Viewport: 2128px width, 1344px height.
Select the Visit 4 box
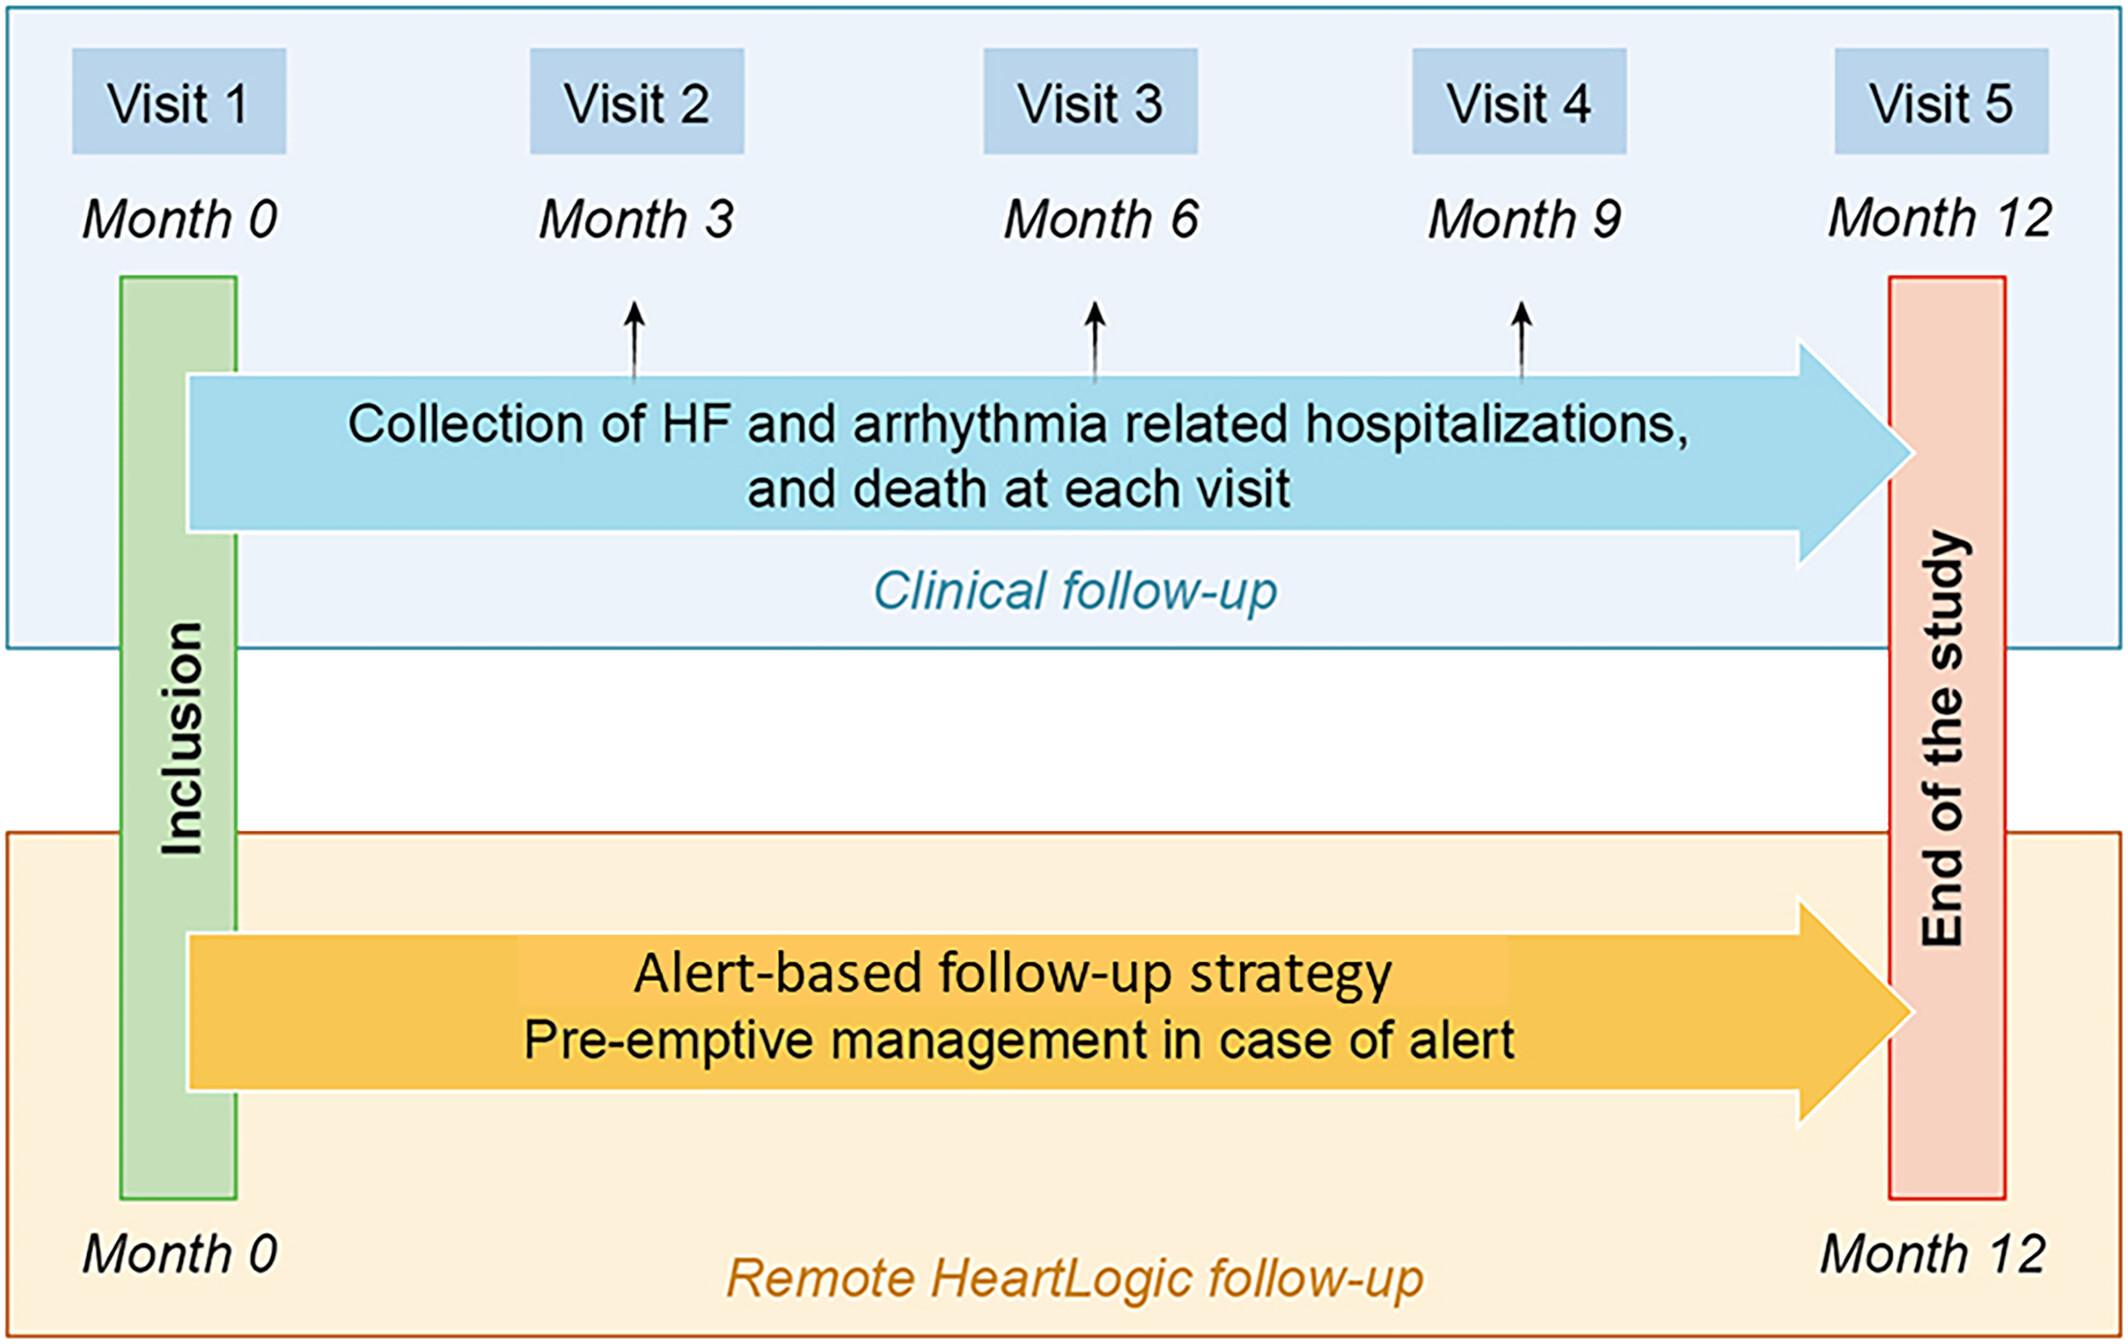1519,101
